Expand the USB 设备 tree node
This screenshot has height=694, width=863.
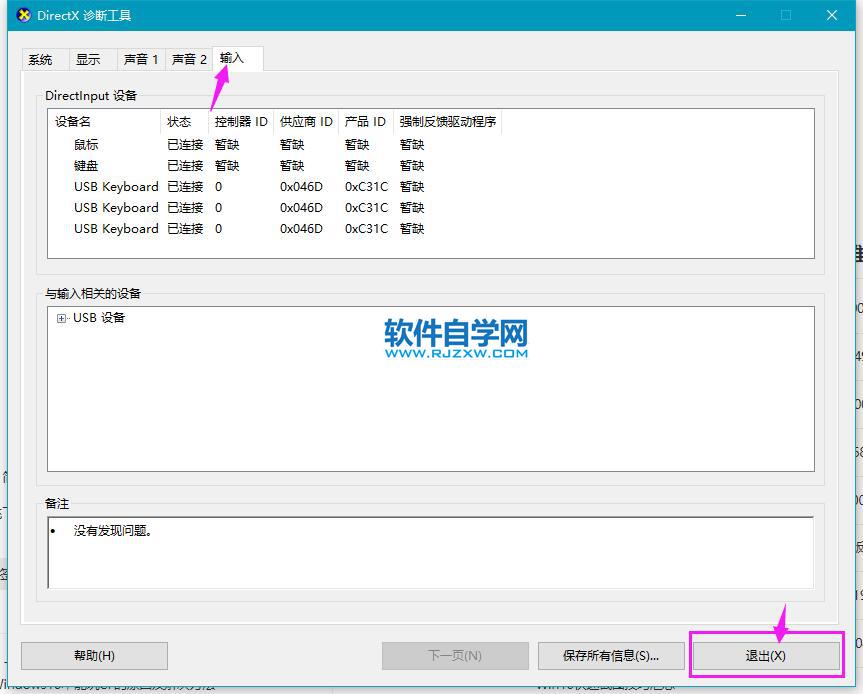point(60,318)
